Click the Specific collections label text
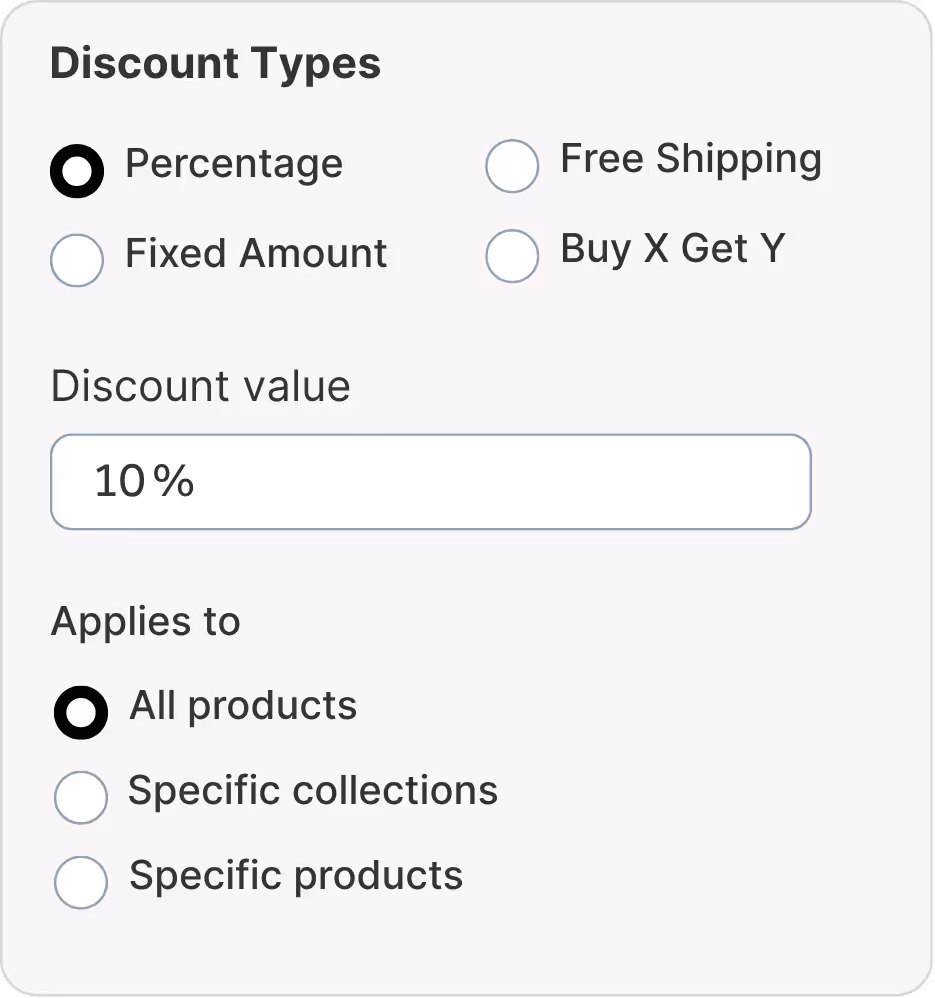 pyautogui.click(x=312, y=790)
